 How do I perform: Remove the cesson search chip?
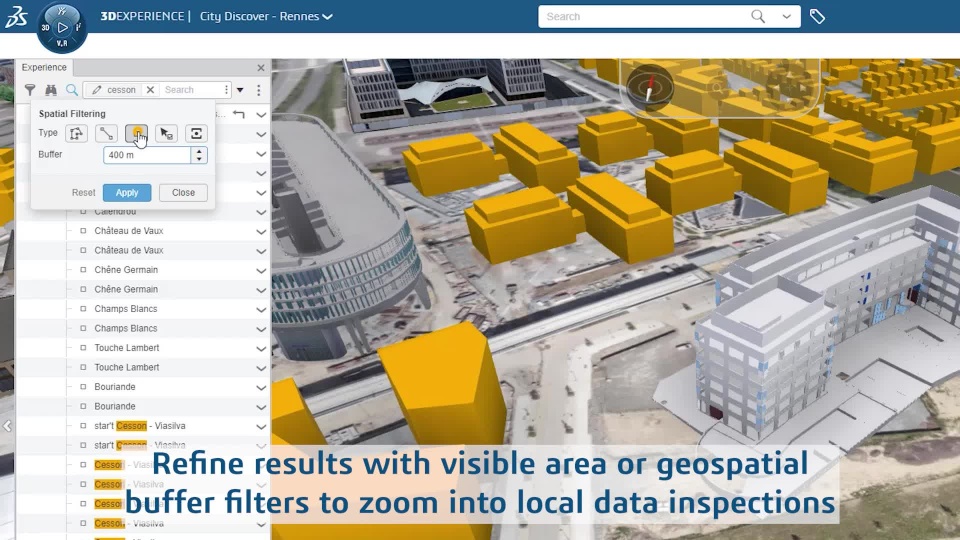150,90
